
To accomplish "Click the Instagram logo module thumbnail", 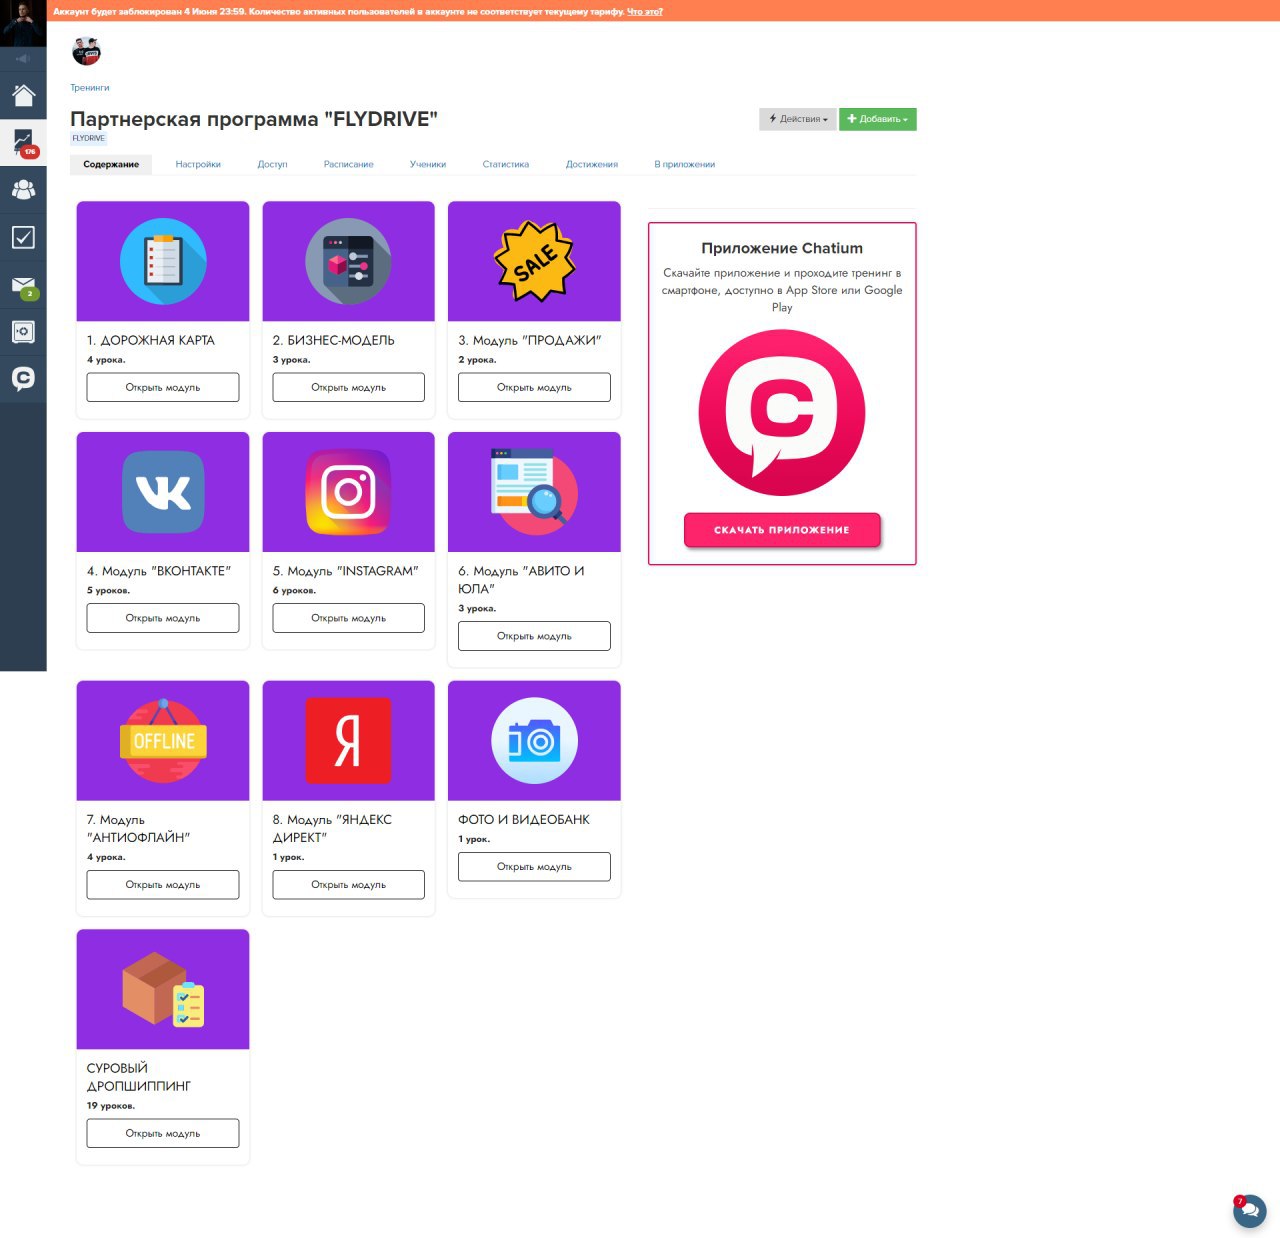I will [x=348, y=492].
